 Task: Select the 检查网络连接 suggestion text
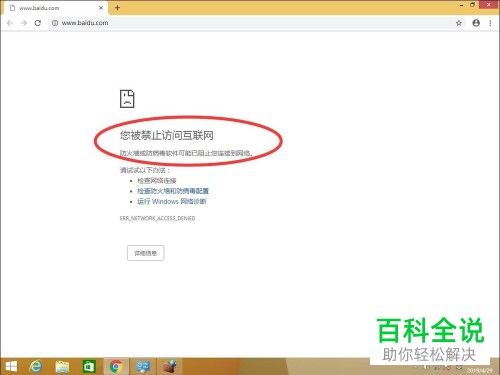coord(157,181)
